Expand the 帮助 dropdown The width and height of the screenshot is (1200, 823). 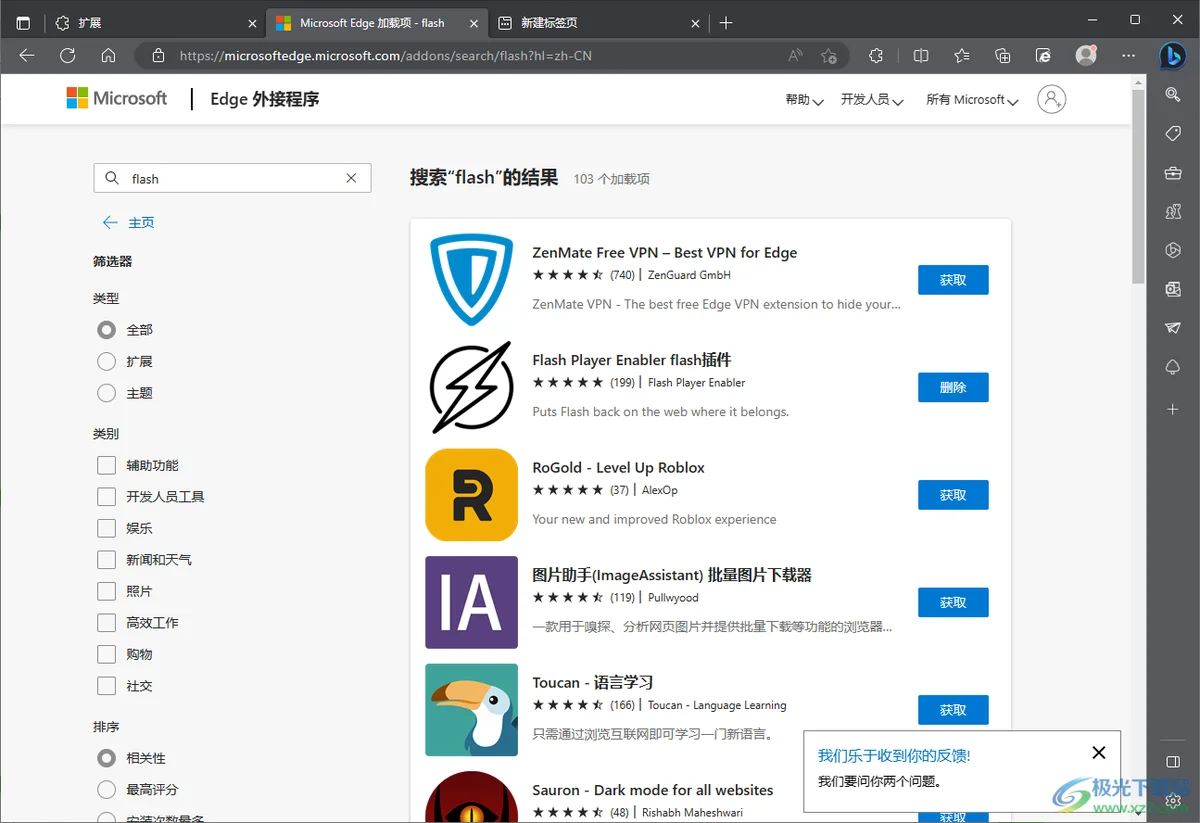coord(804,100)
